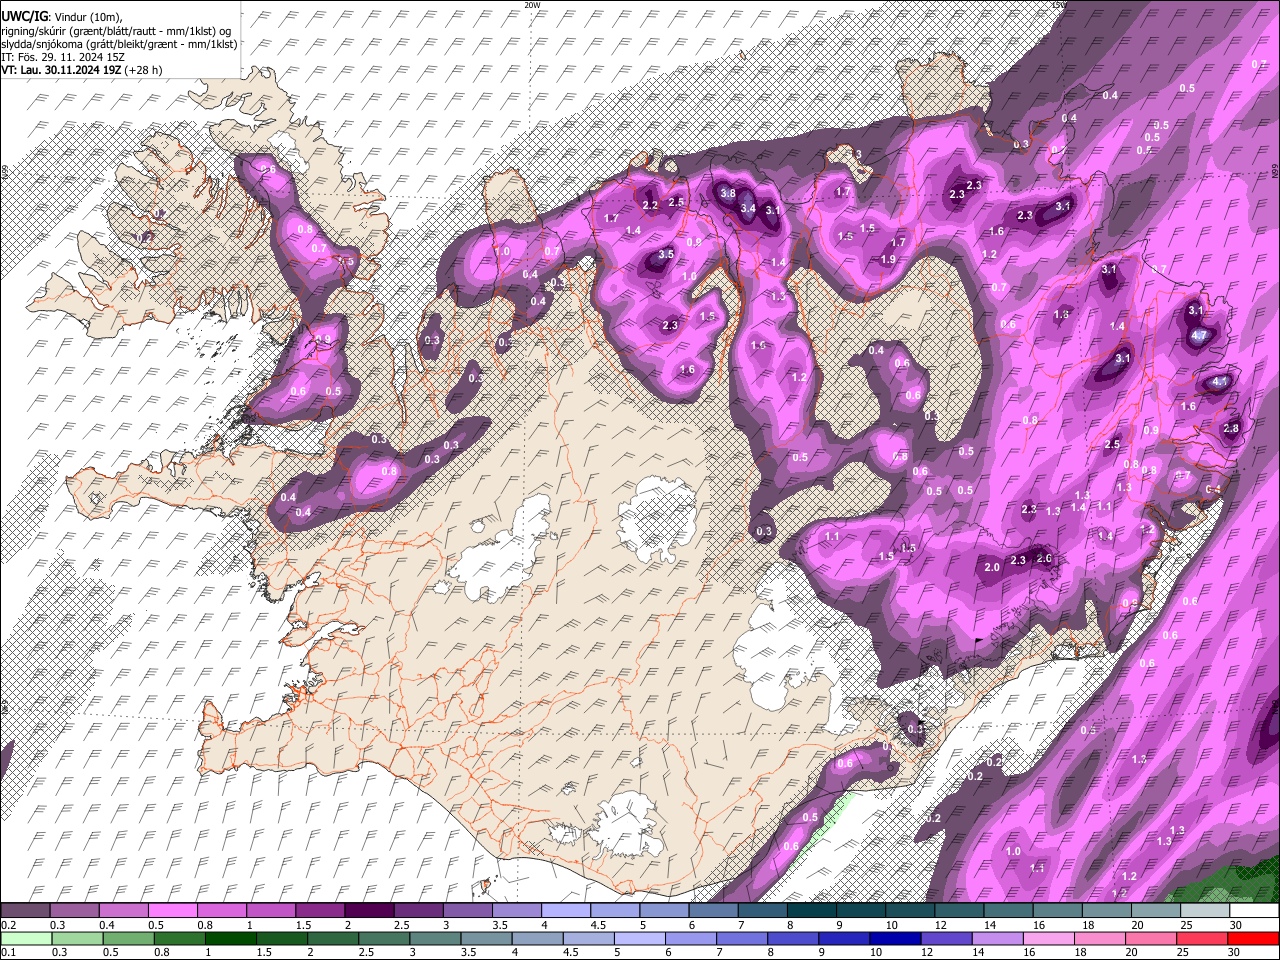This screenshot has height=960, width=1280.
Task: Click the 2.2 precipitation value on the map
Action: (x=650, y=205)
